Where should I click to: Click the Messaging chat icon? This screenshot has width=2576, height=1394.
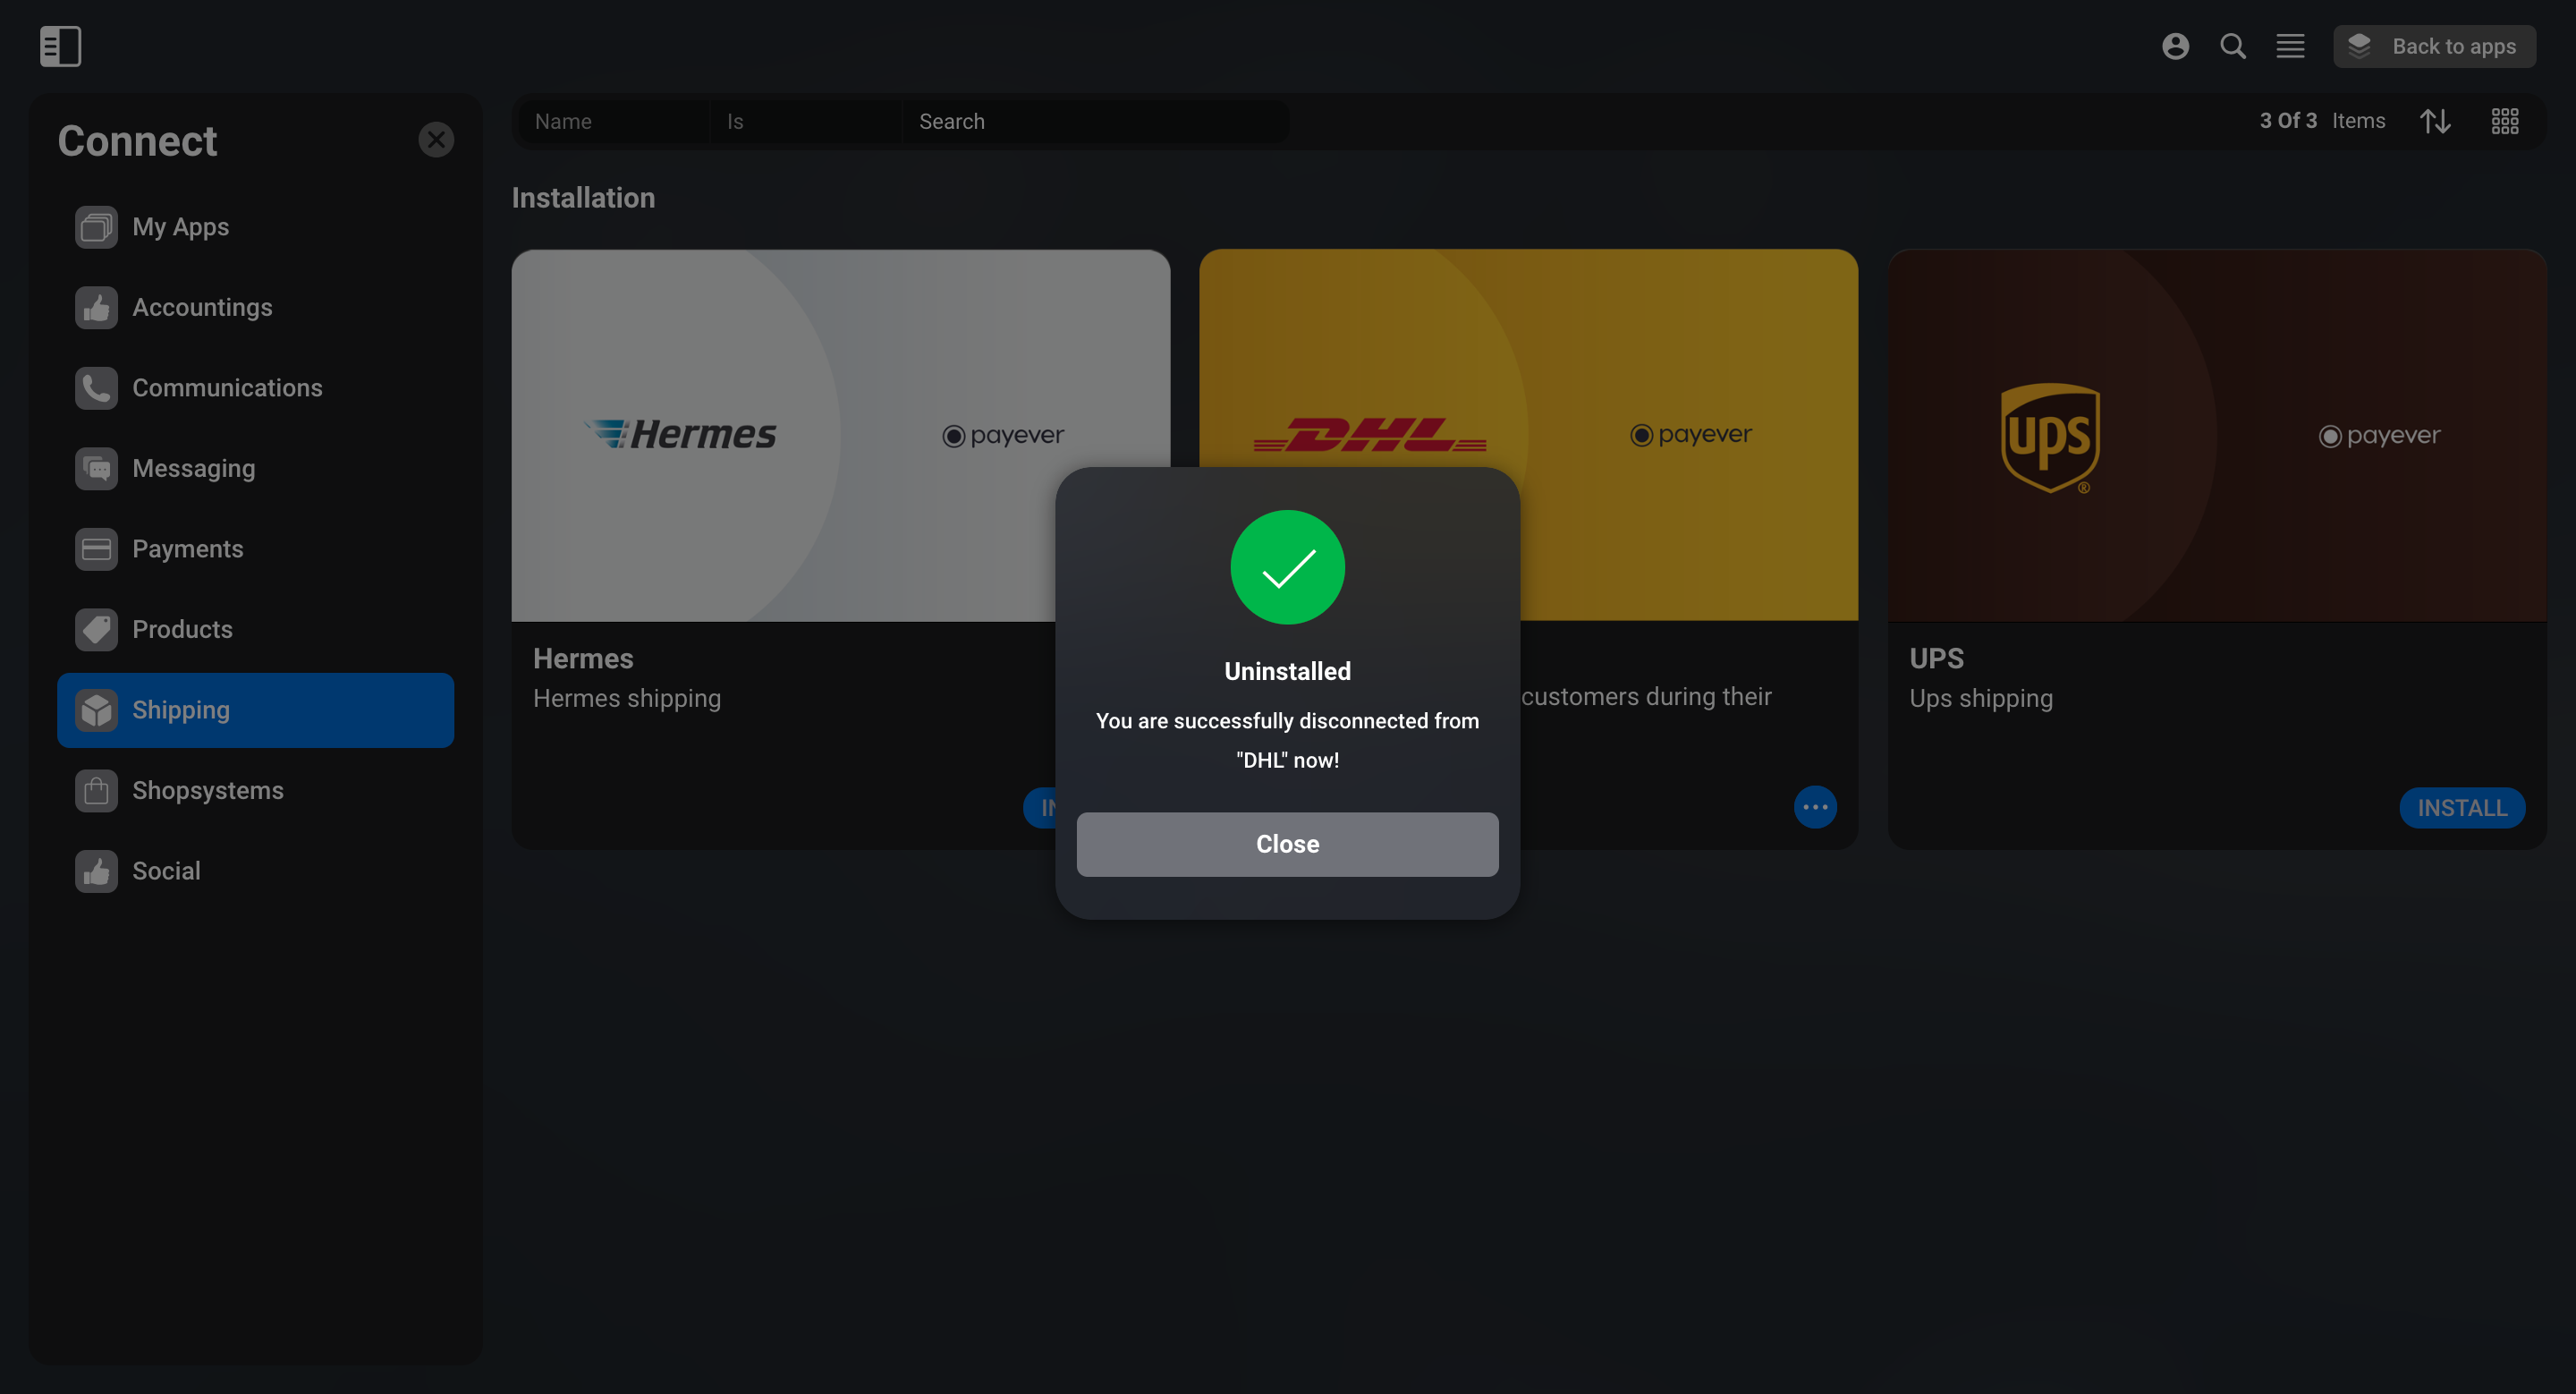coord(96,468)
